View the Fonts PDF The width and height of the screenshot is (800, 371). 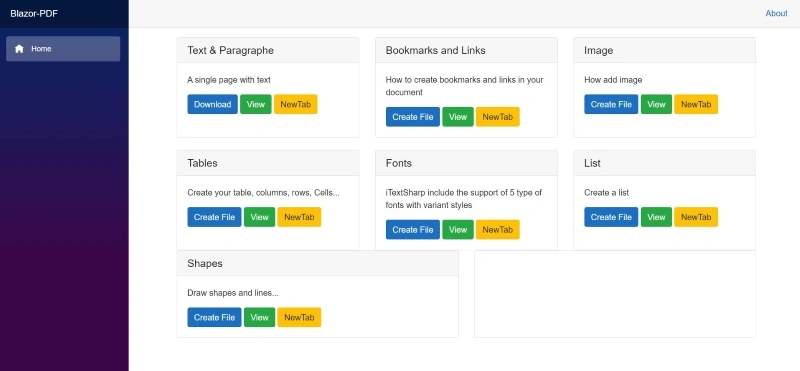458,230
